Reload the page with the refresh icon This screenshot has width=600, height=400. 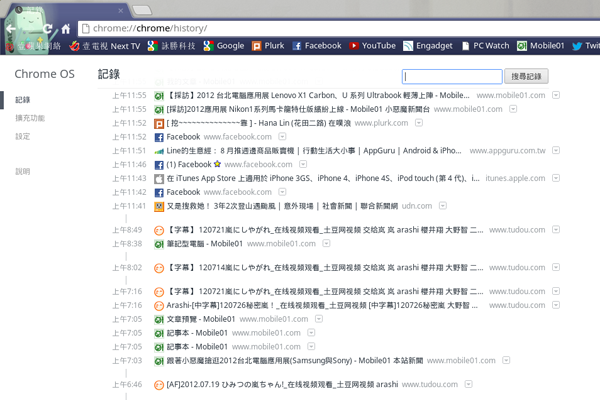click(x=47, y=28)
